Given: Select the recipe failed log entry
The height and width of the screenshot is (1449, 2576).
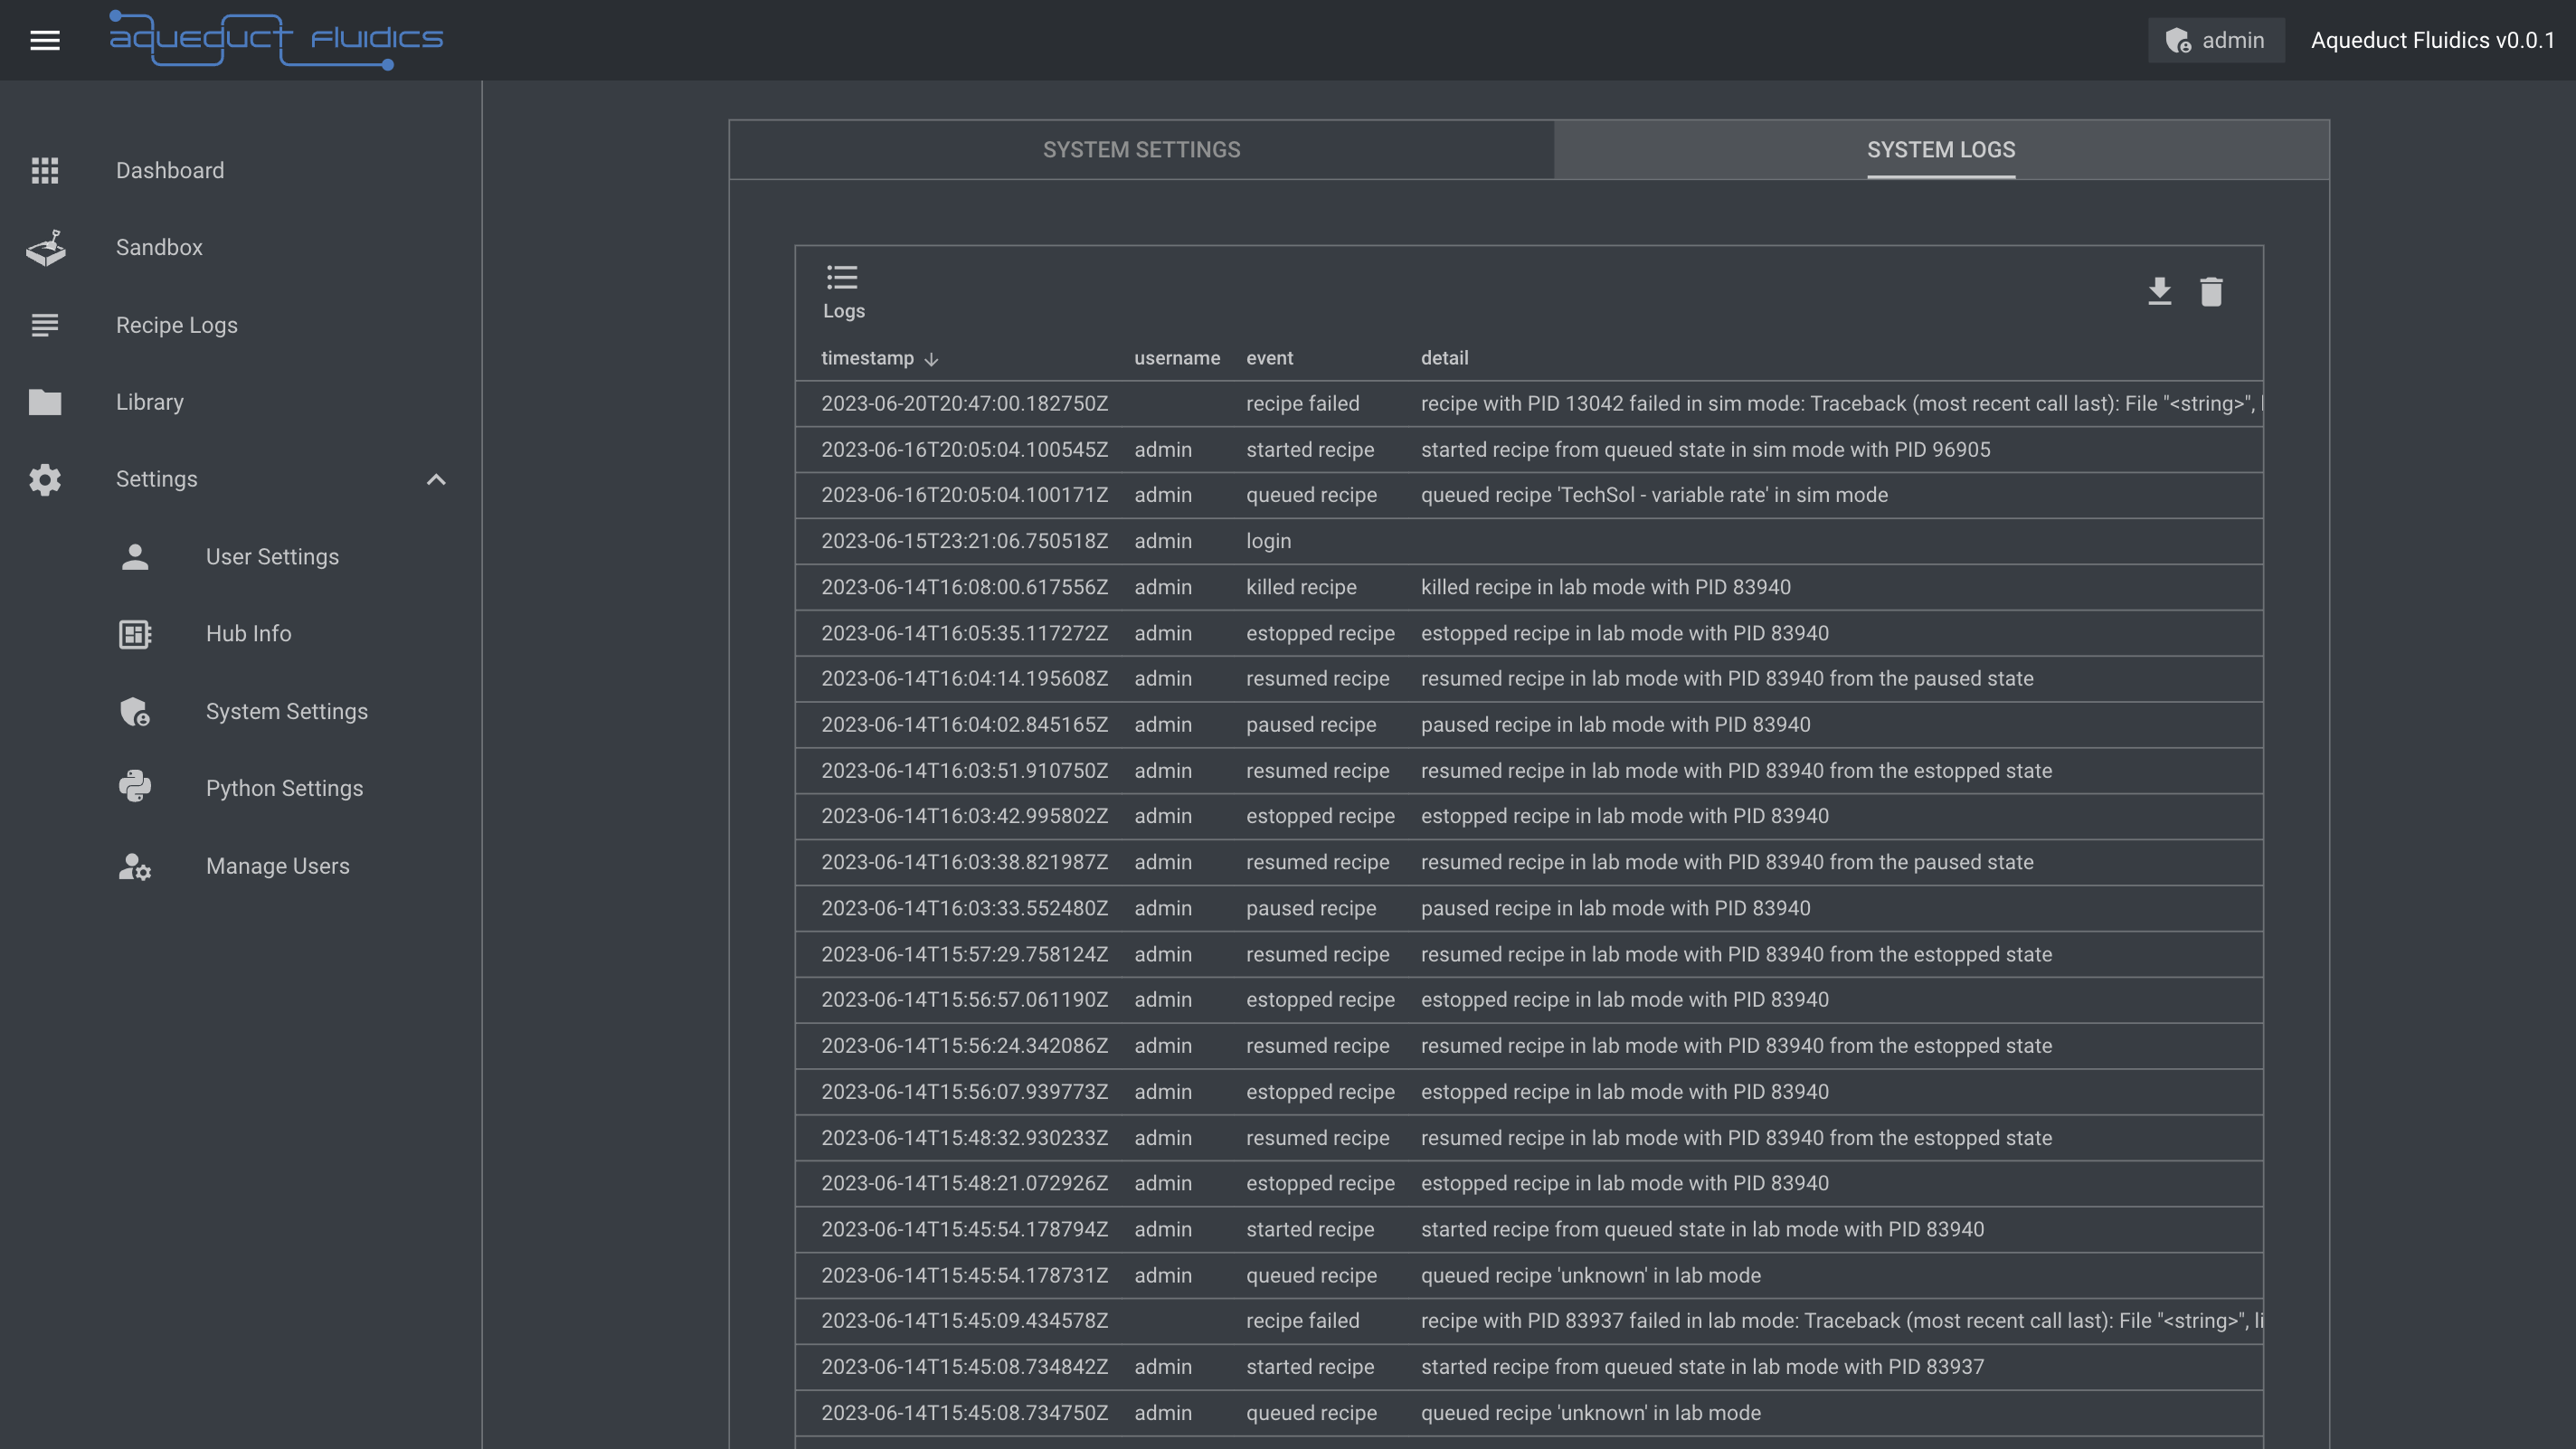Looking at the screenshot, I should pyautogui.click(x=1529, y=403).
